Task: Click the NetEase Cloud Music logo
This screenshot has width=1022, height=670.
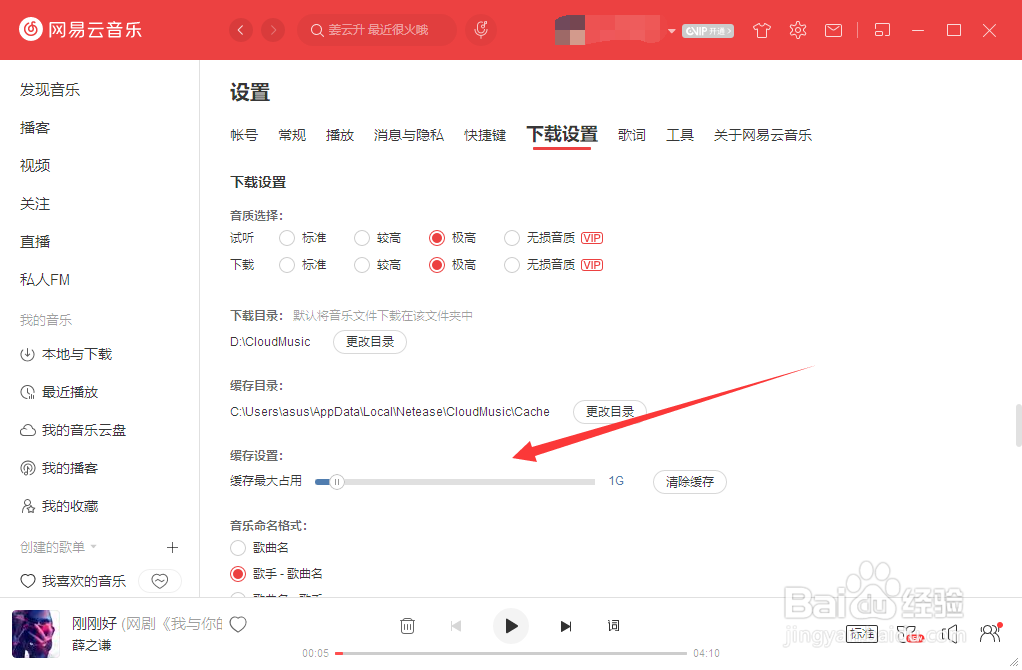Action: pyautogui.click(x=80, y=29)
